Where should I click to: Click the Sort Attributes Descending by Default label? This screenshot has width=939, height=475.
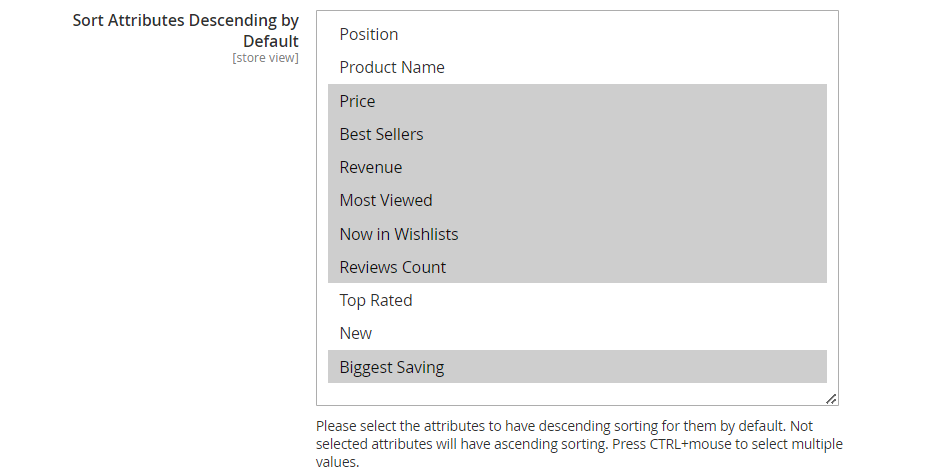(186, 31)
